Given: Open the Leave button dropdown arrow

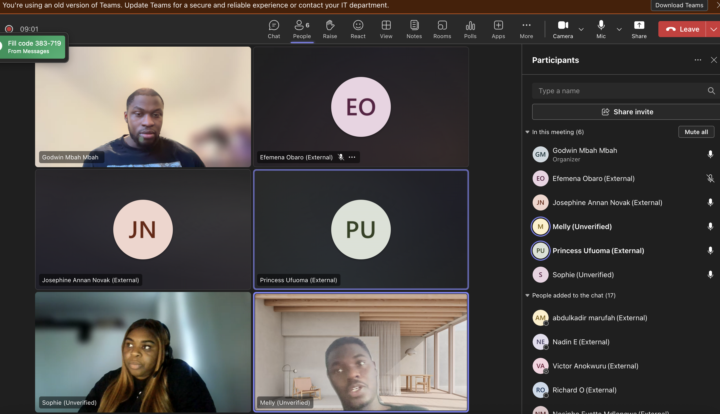Looking at the screenshot, I should [712, 29].
